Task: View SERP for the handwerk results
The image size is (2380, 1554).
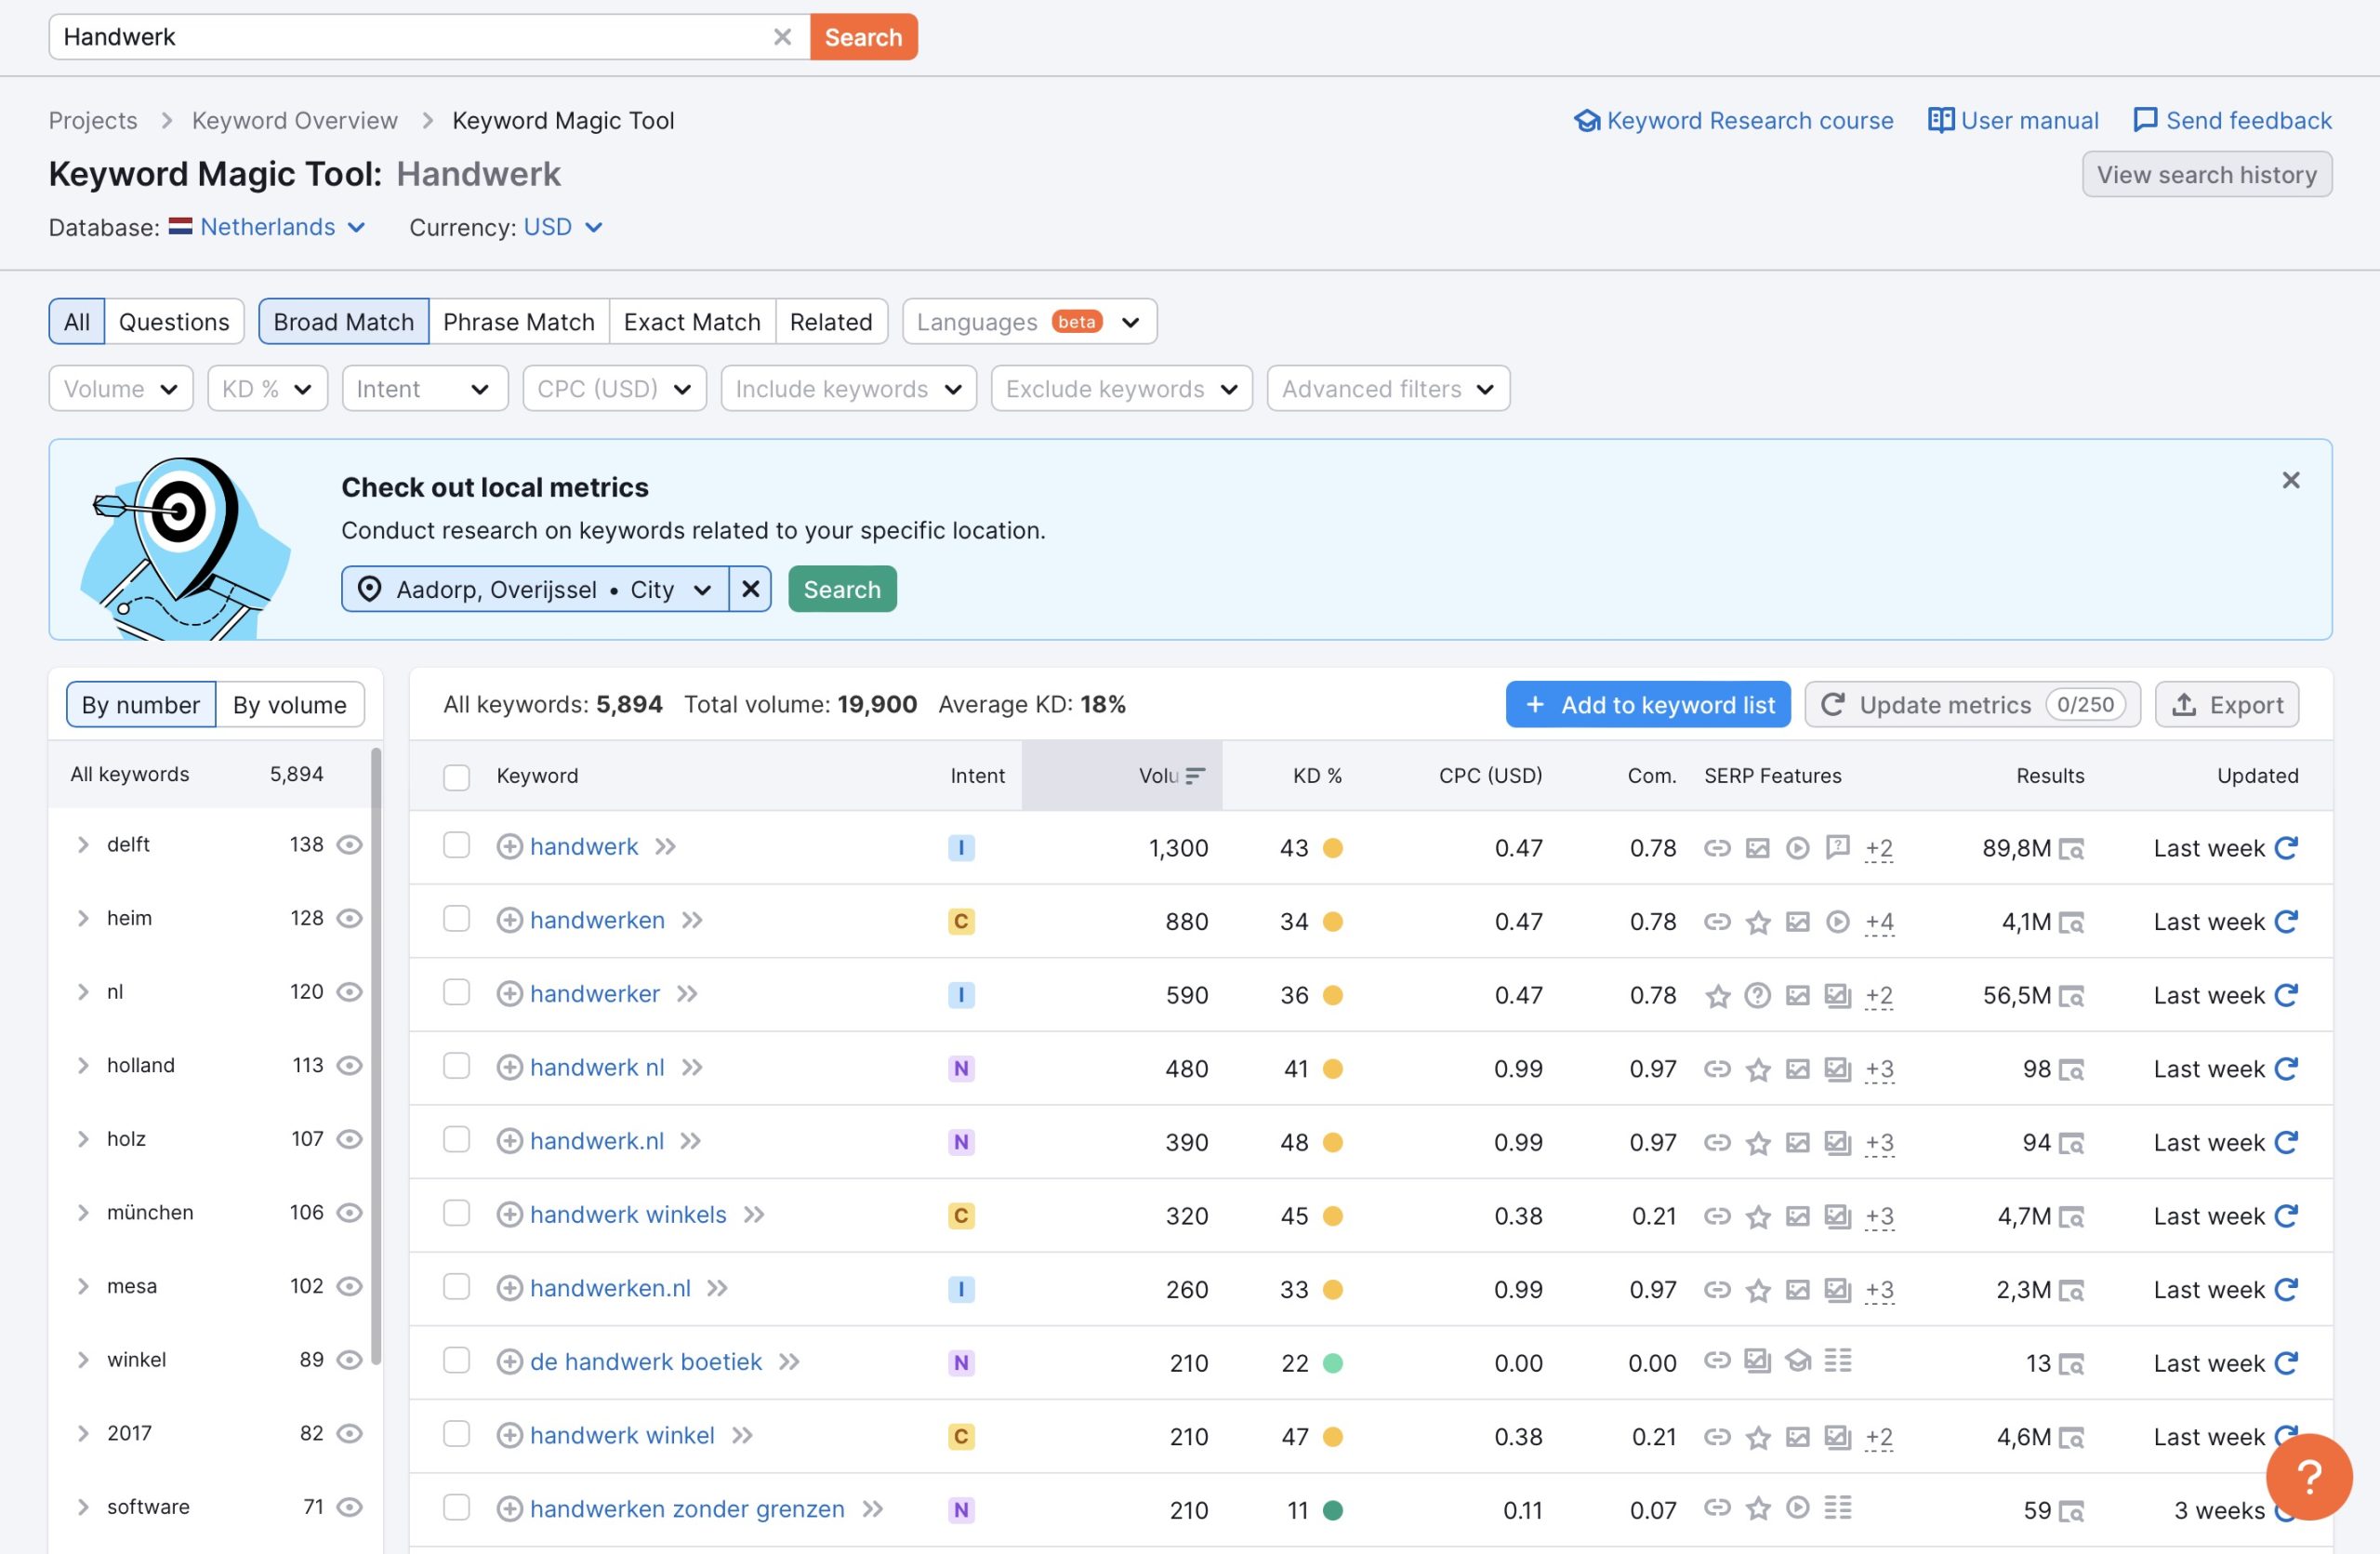Action: [x=2072, y=849]
